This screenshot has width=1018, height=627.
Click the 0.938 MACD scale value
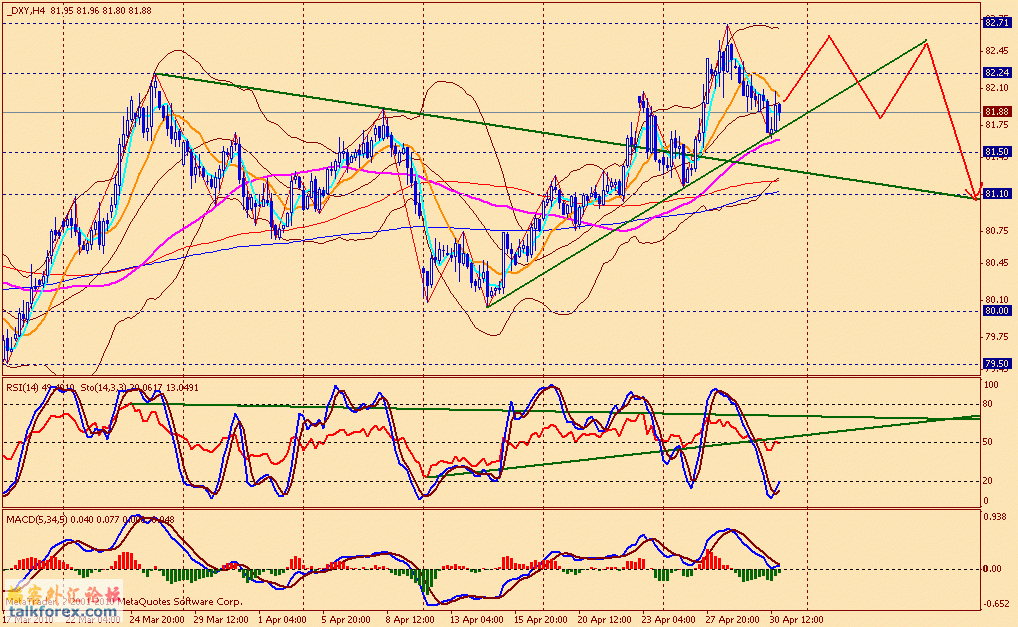point(995,517)
